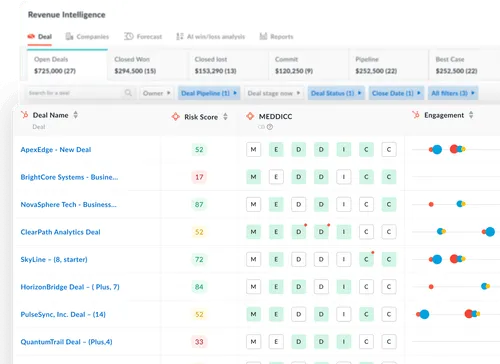
Task: Expand the Deal stage now filter
Action: (274, 93)
